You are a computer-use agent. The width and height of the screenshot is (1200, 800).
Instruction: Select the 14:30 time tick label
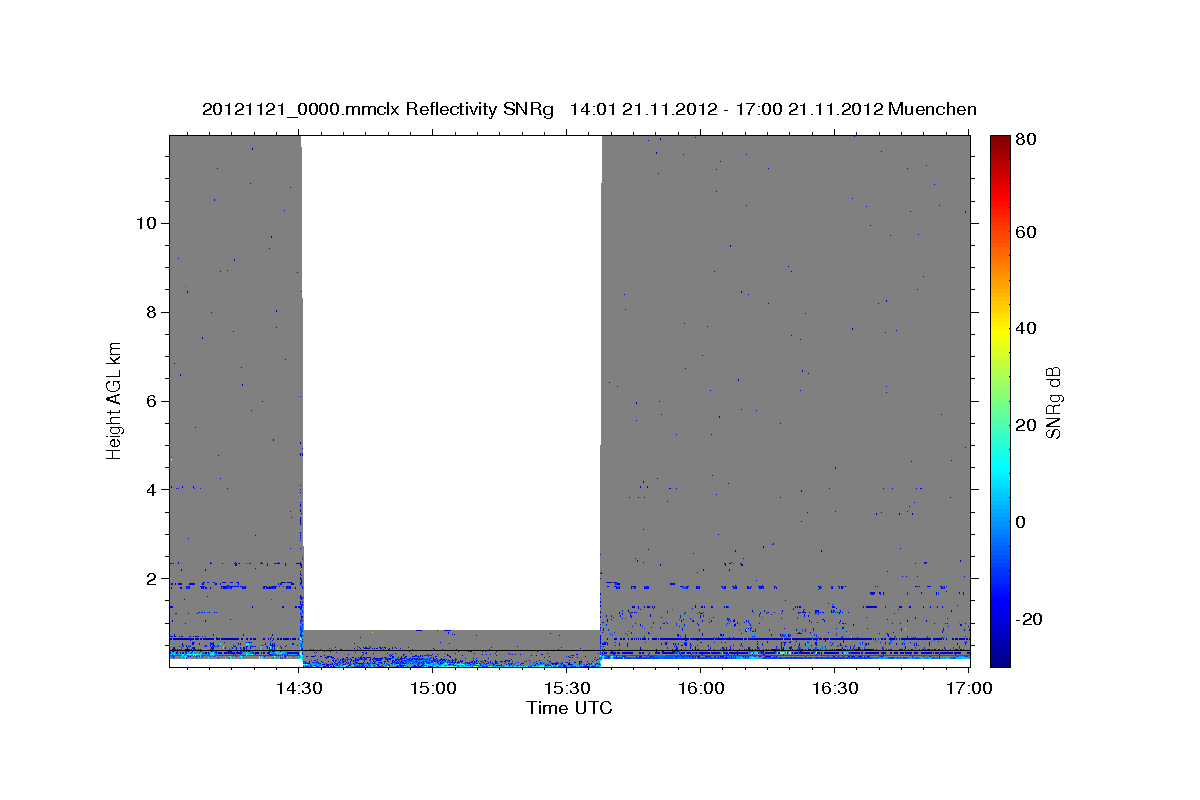[299, 688]
